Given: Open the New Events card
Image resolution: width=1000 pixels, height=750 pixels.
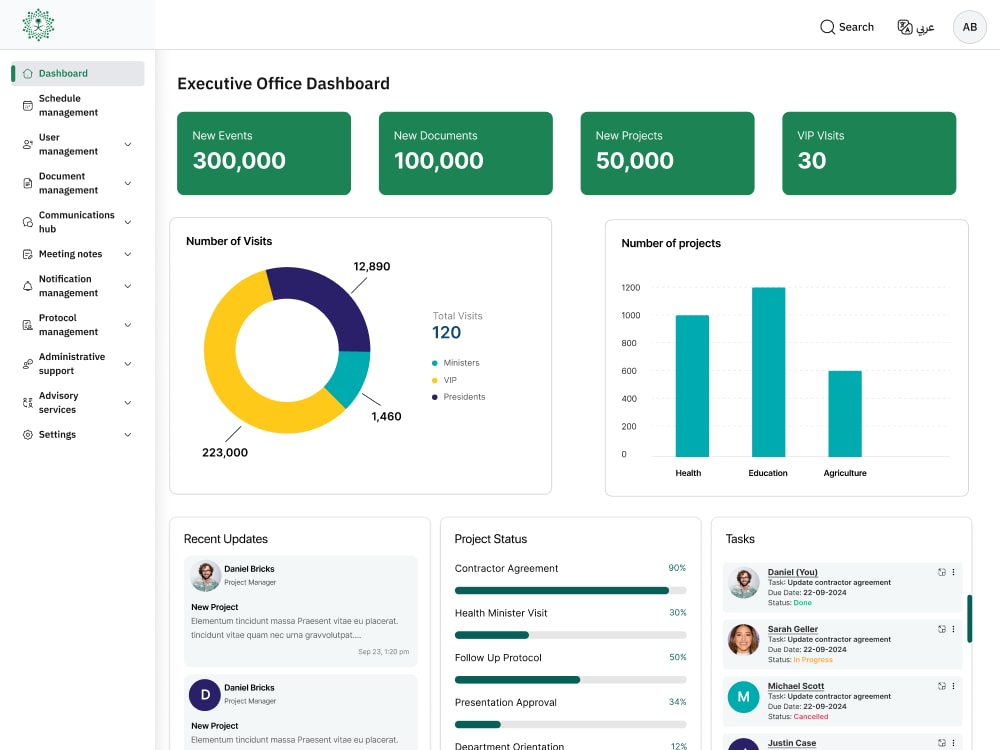Looking at the screenshot, I should point(264,154).
